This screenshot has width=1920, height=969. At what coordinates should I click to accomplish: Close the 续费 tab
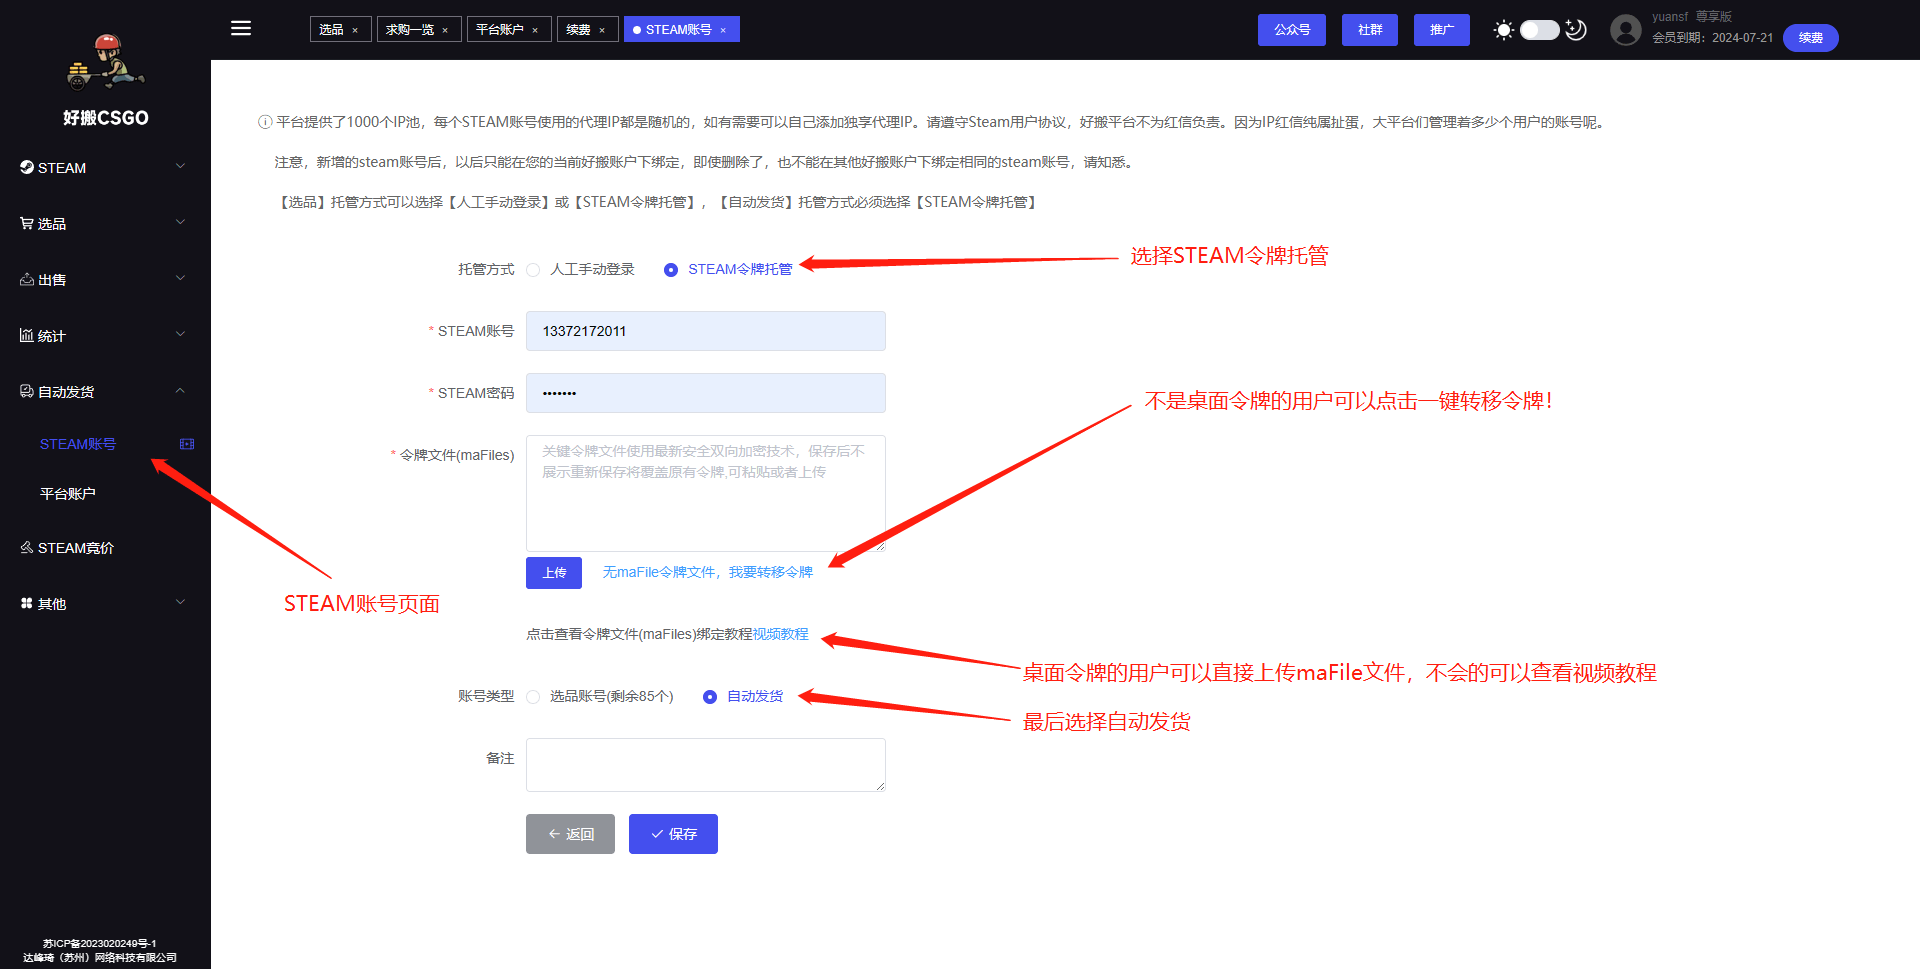602,30
